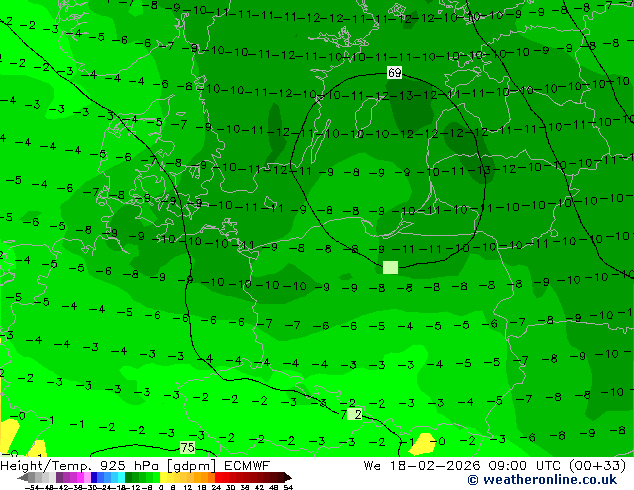
Task: Click the yellow 0 to 6 legend color
Action: 163,477
